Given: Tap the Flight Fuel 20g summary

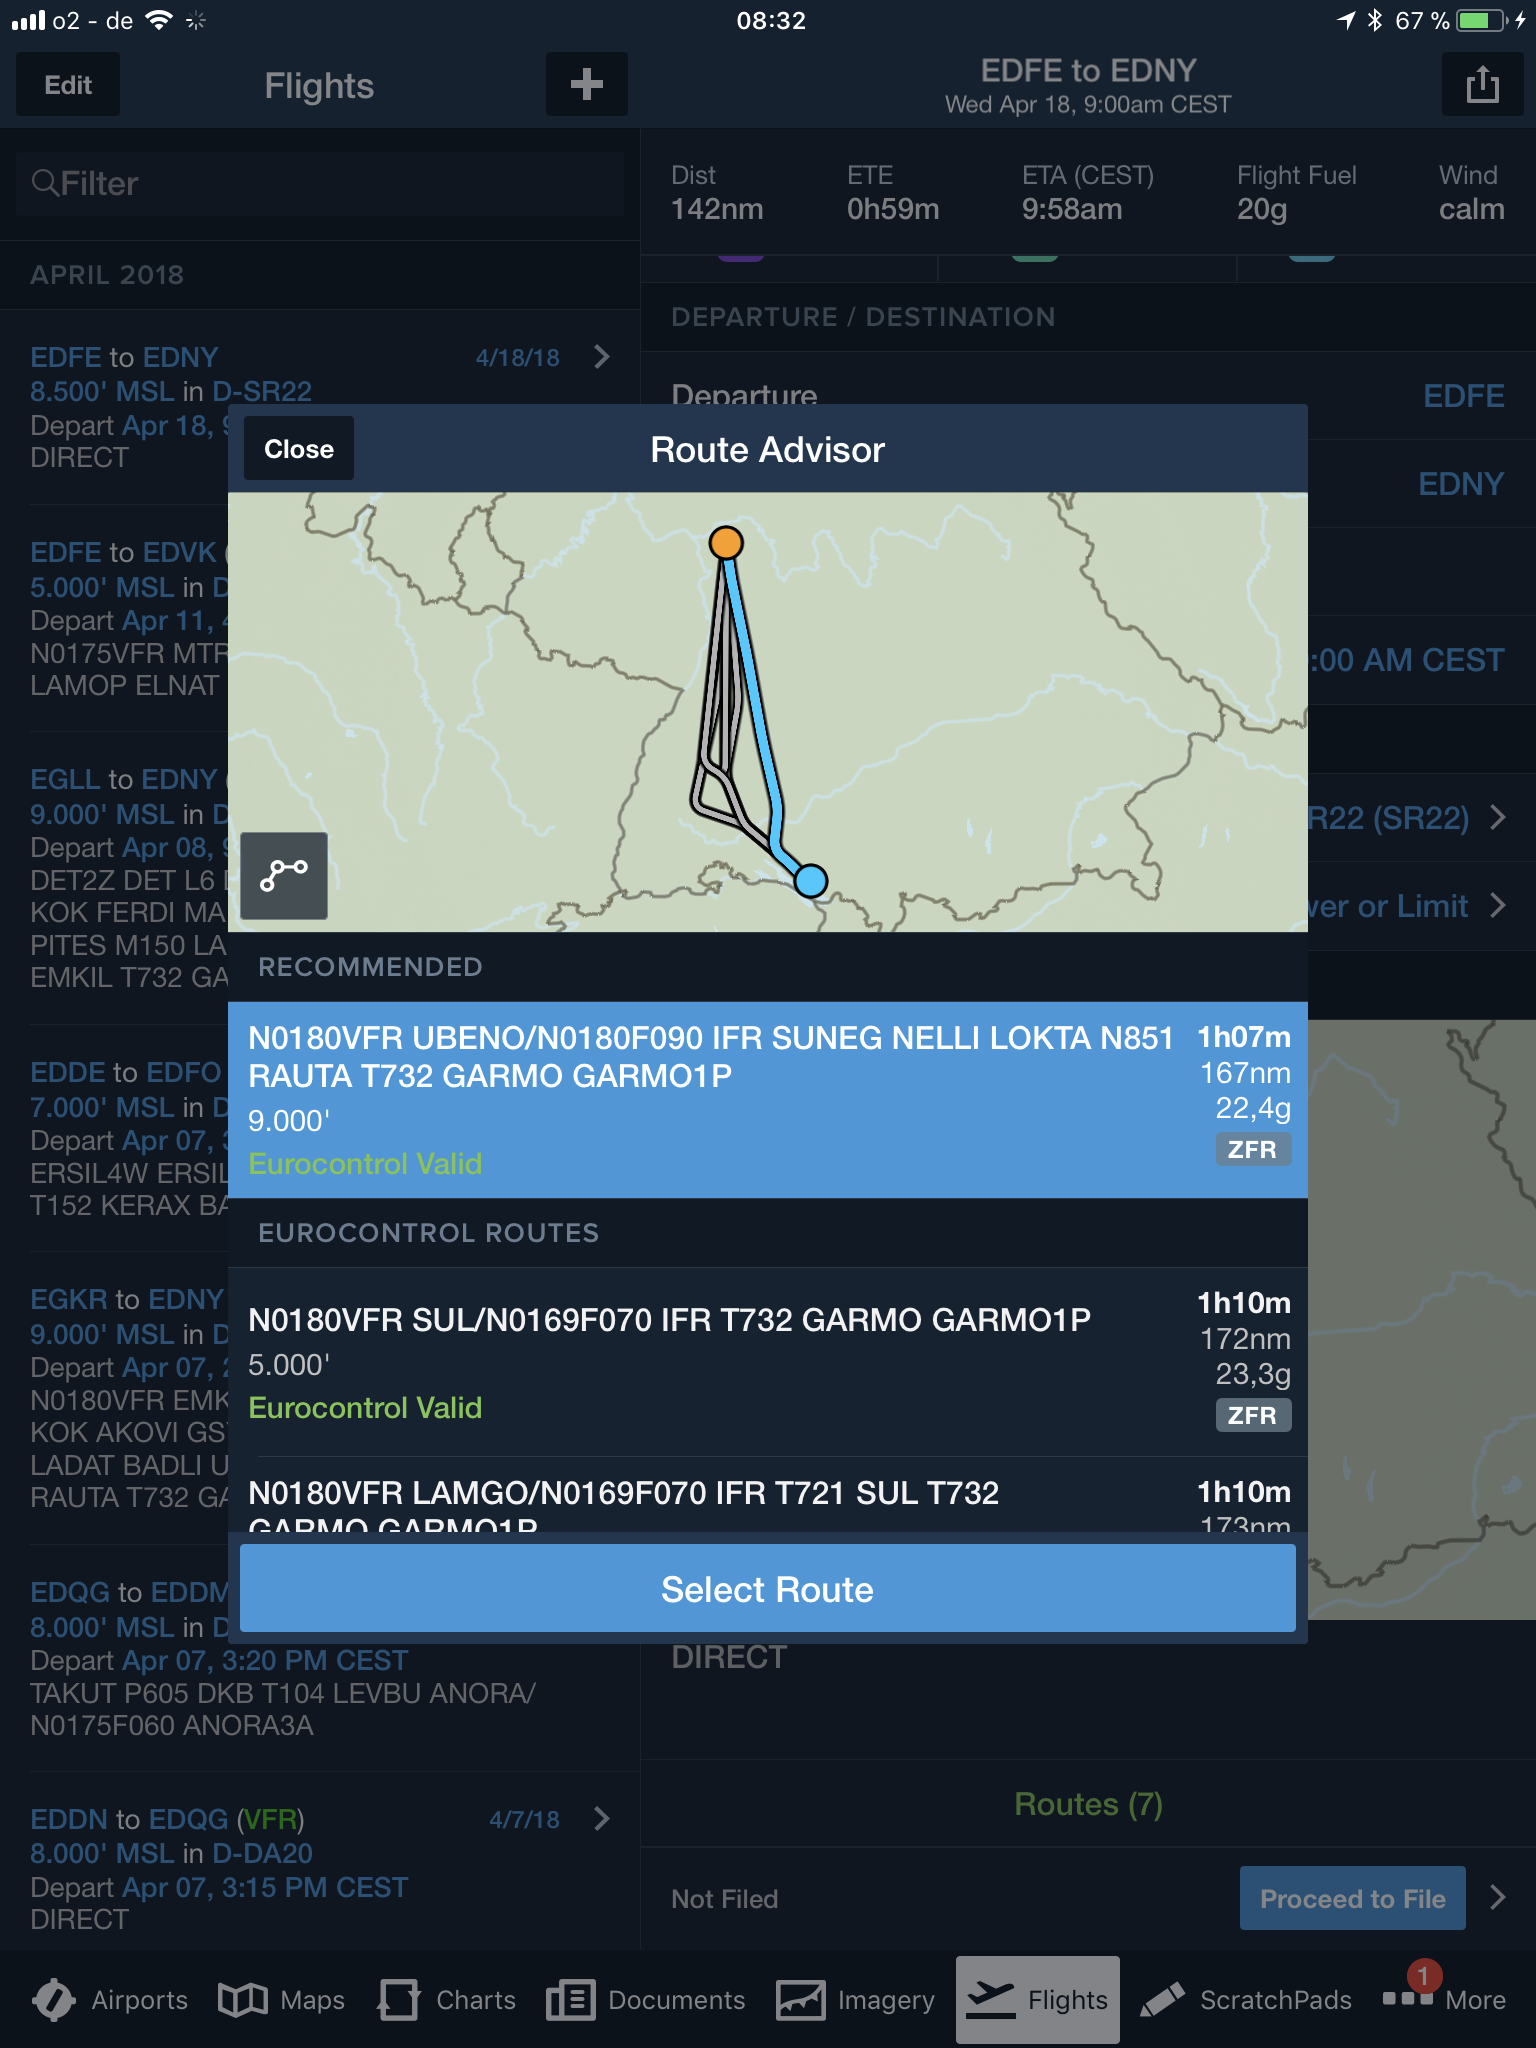Looking at the screenshot, I should tap(1296, 193).
